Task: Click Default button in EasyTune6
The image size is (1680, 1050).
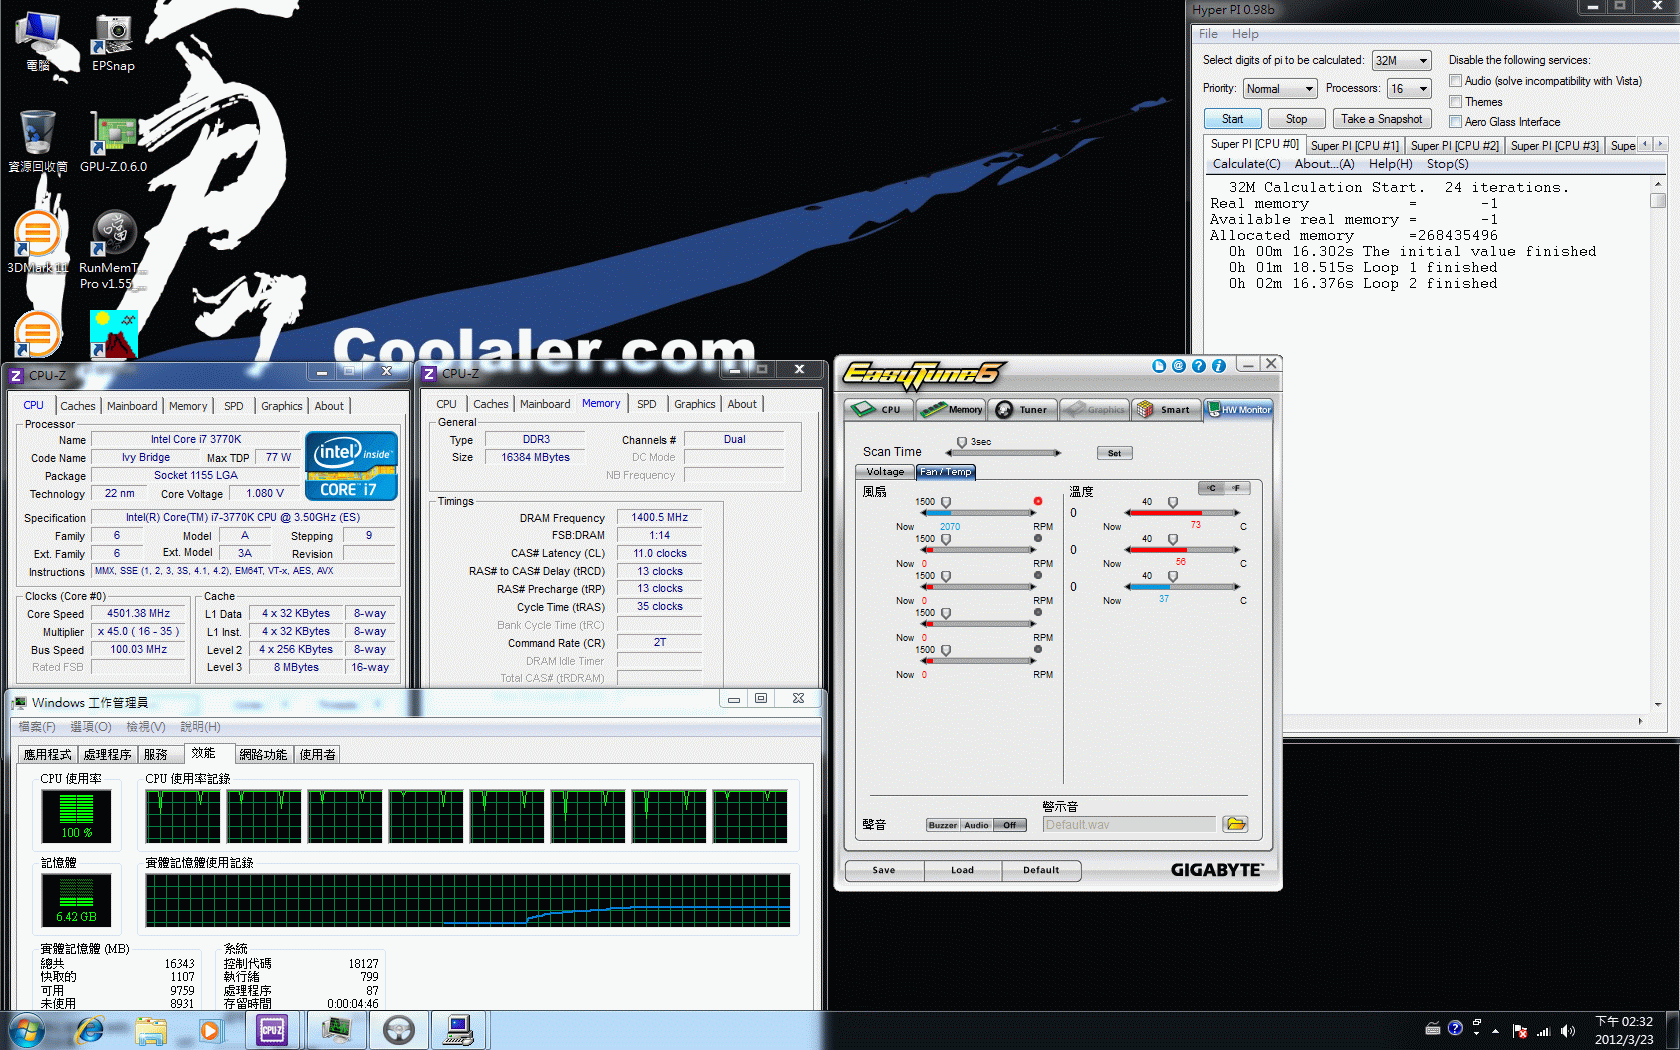Action: click(1041, 870)
